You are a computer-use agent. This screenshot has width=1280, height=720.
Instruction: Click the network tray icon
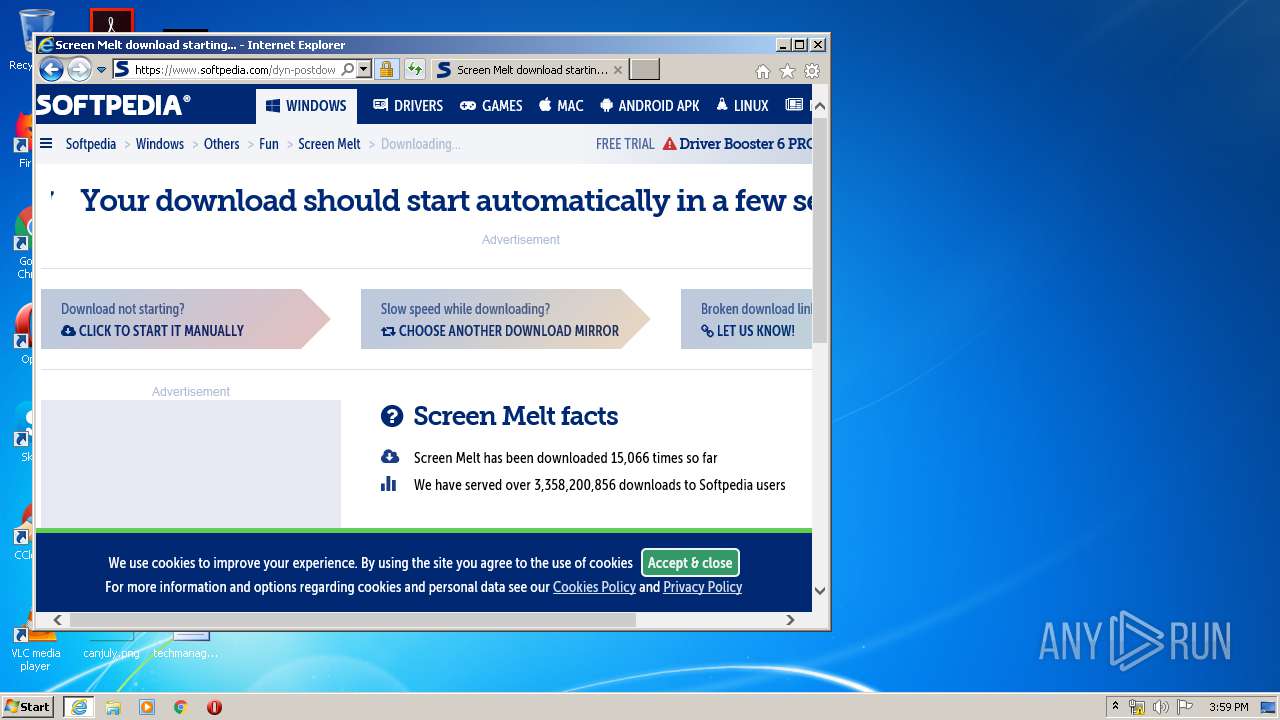[1136, 707]
